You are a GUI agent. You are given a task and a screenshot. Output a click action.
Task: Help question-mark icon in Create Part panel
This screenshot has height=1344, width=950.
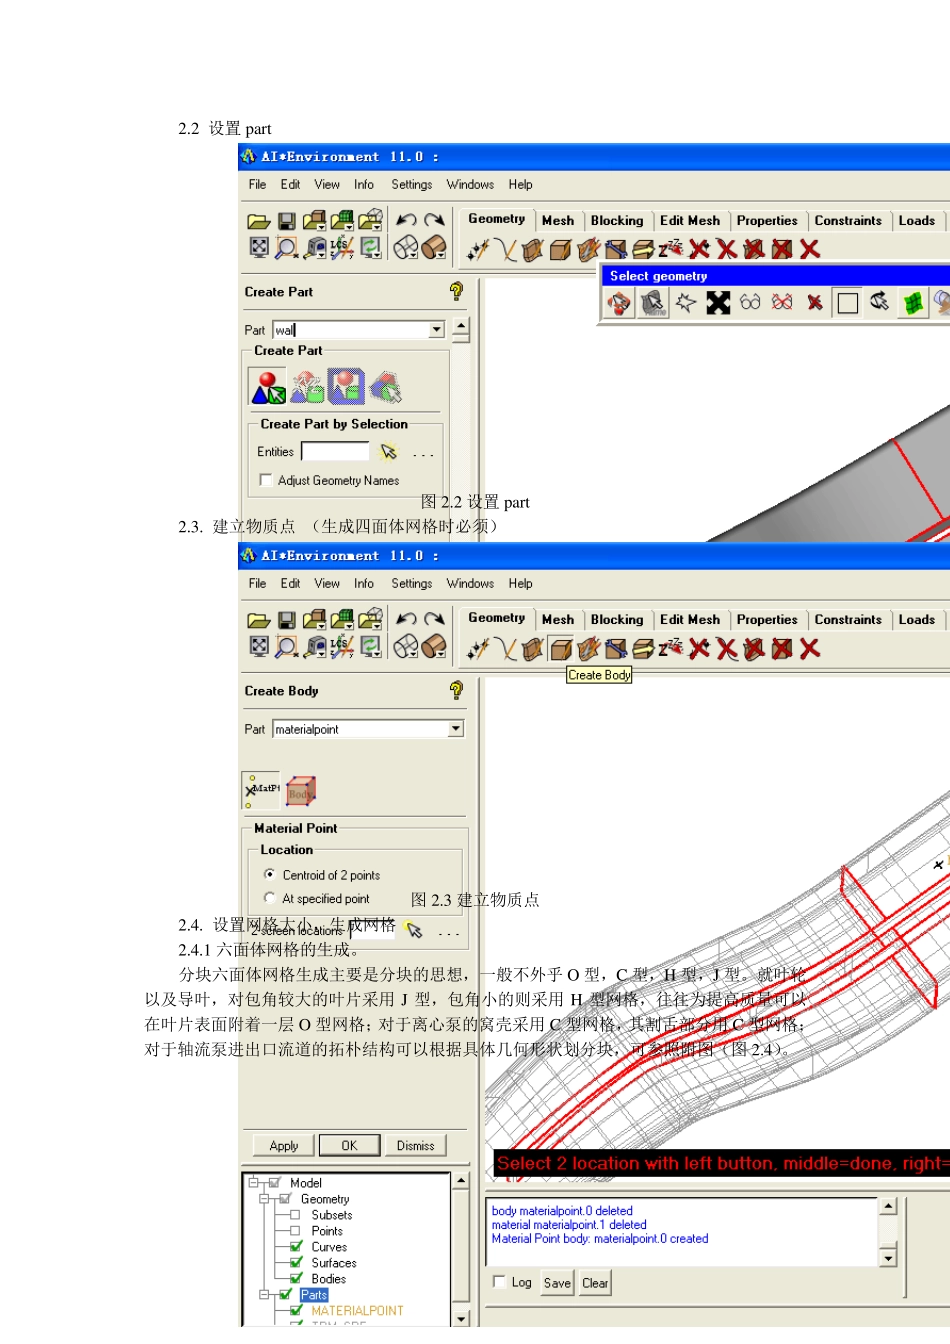coord(457,291)
